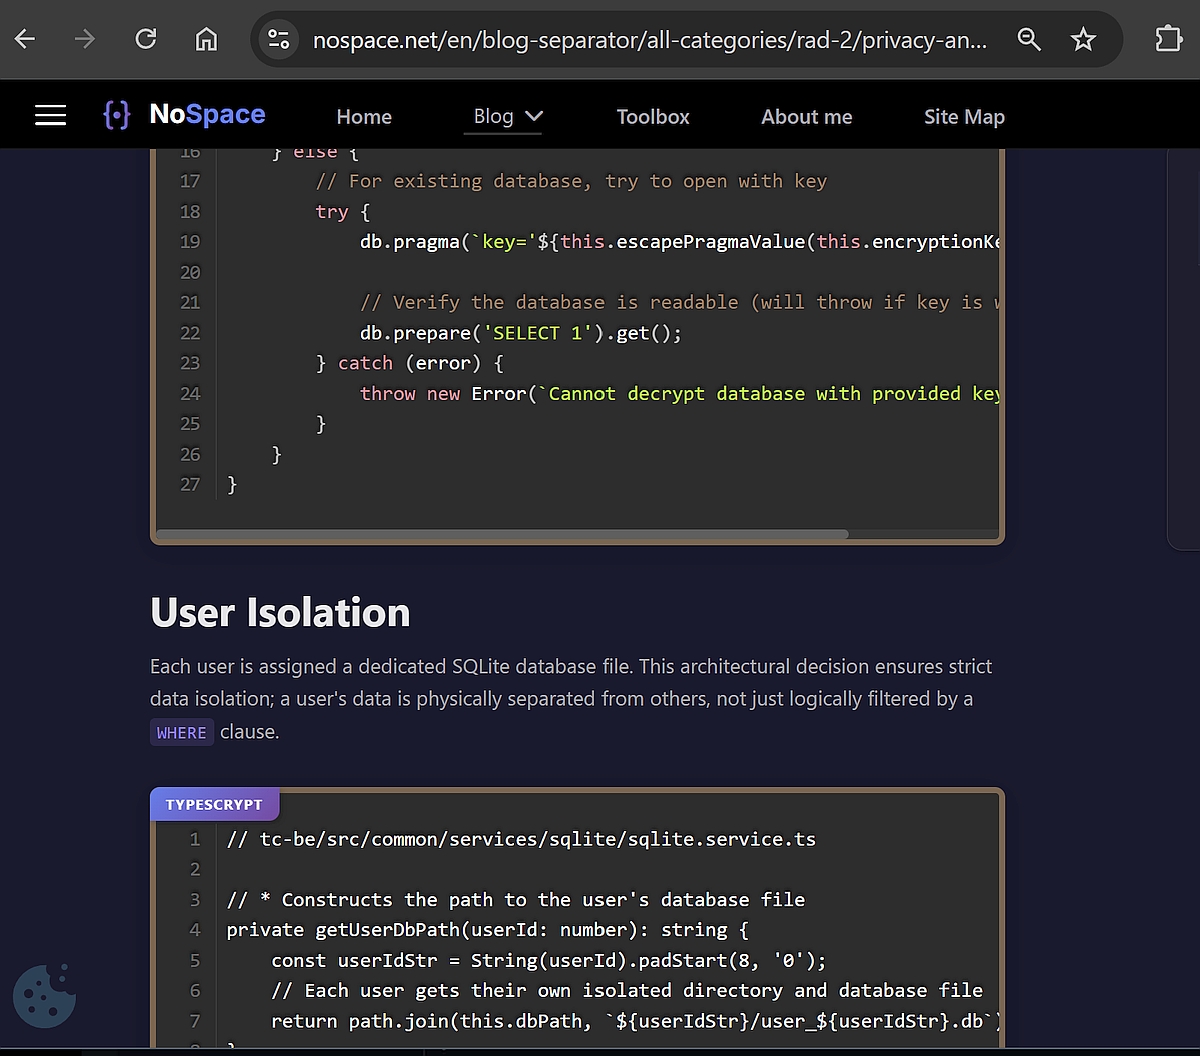This screenshot has width=1200, height=1056.
Task: Go to the Toolbox page
Action: point(653,117)
